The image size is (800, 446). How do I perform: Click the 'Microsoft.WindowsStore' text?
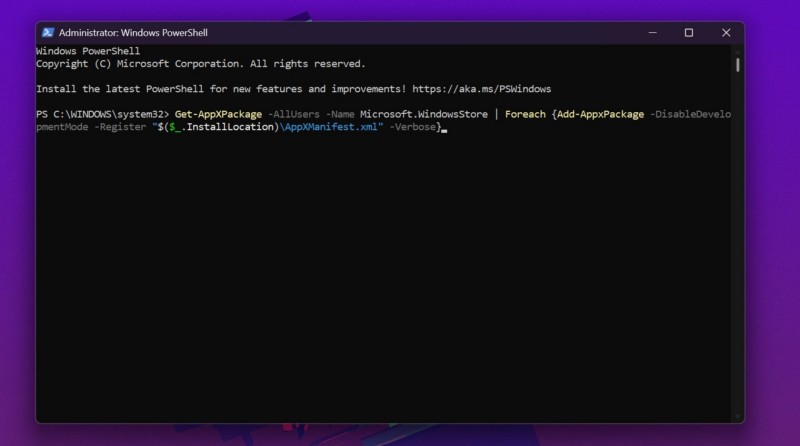point(424,114)
